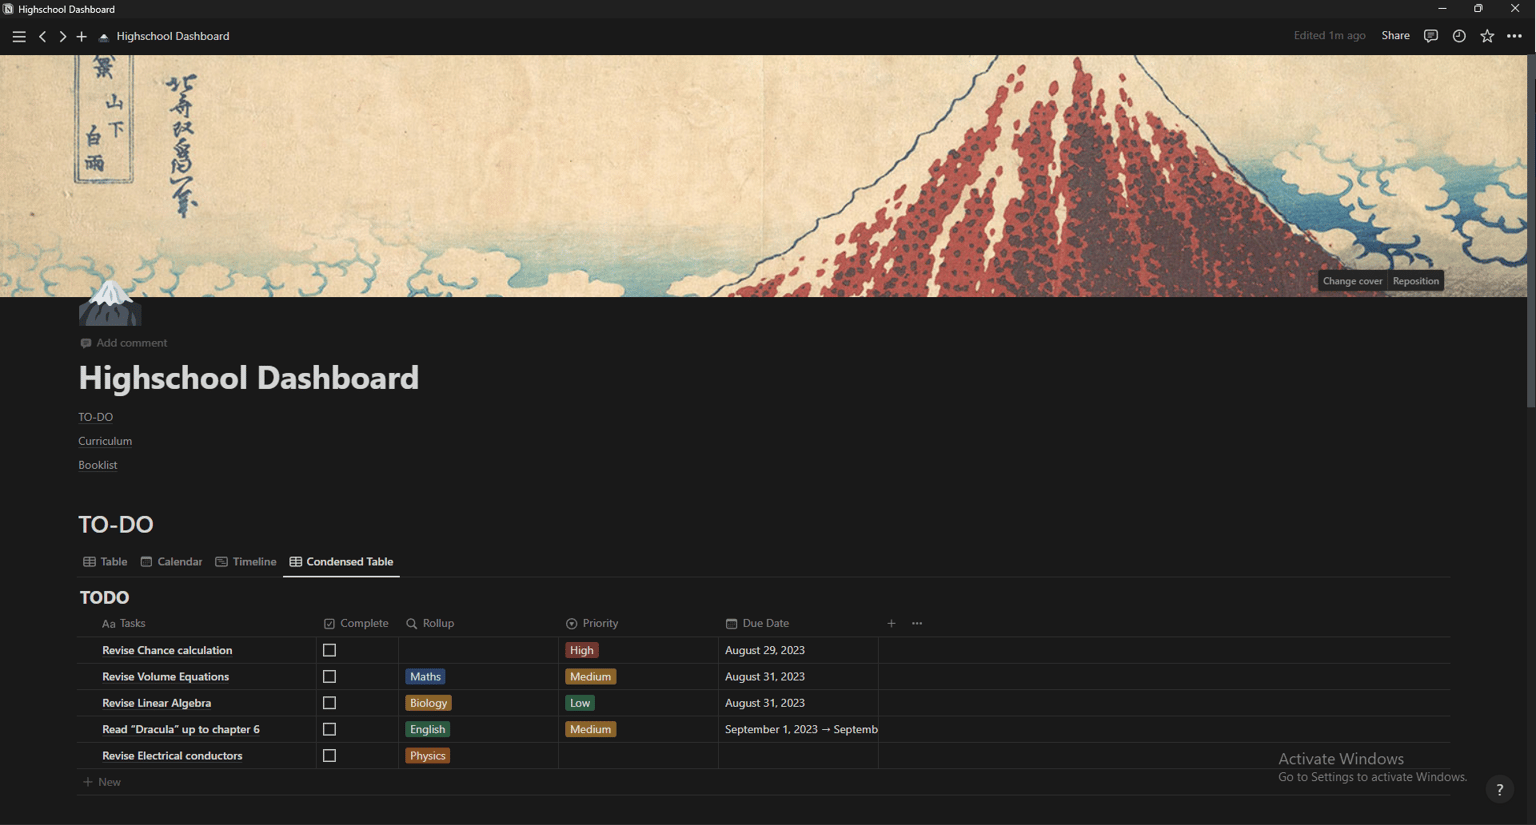Switch to the Calendar view tab
Screen dimensions: 1536x825
171,562
